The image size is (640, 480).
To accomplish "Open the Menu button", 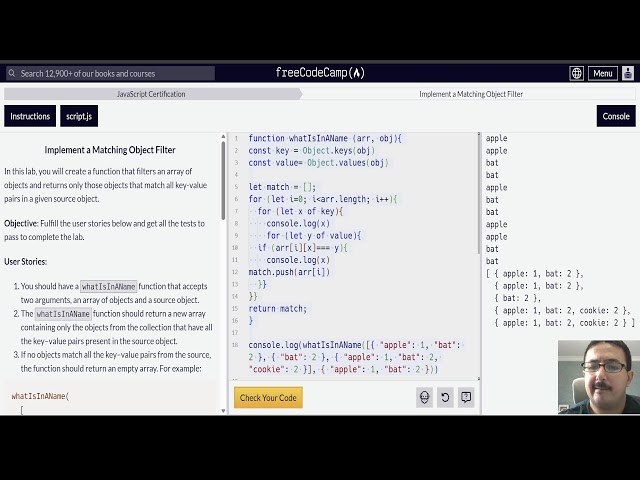I will (602, 73).
